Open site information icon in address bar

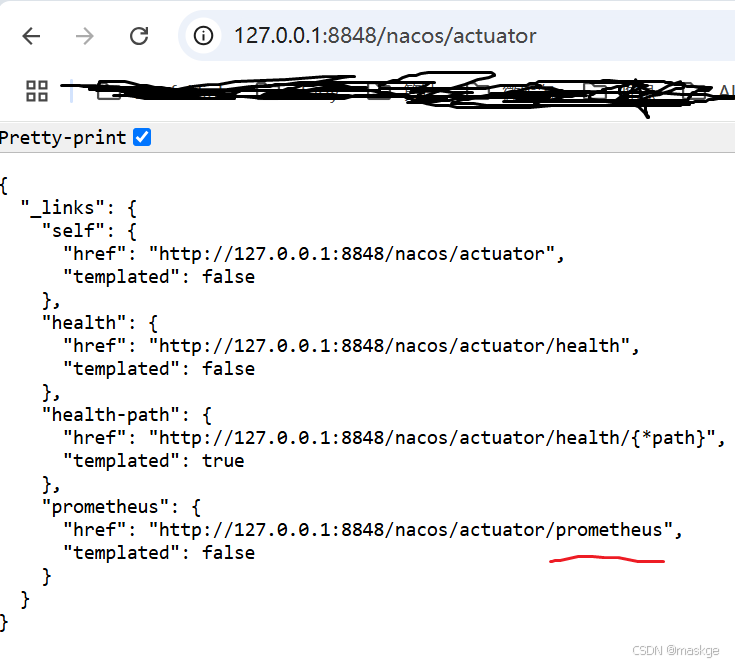(x=203, y=36)
